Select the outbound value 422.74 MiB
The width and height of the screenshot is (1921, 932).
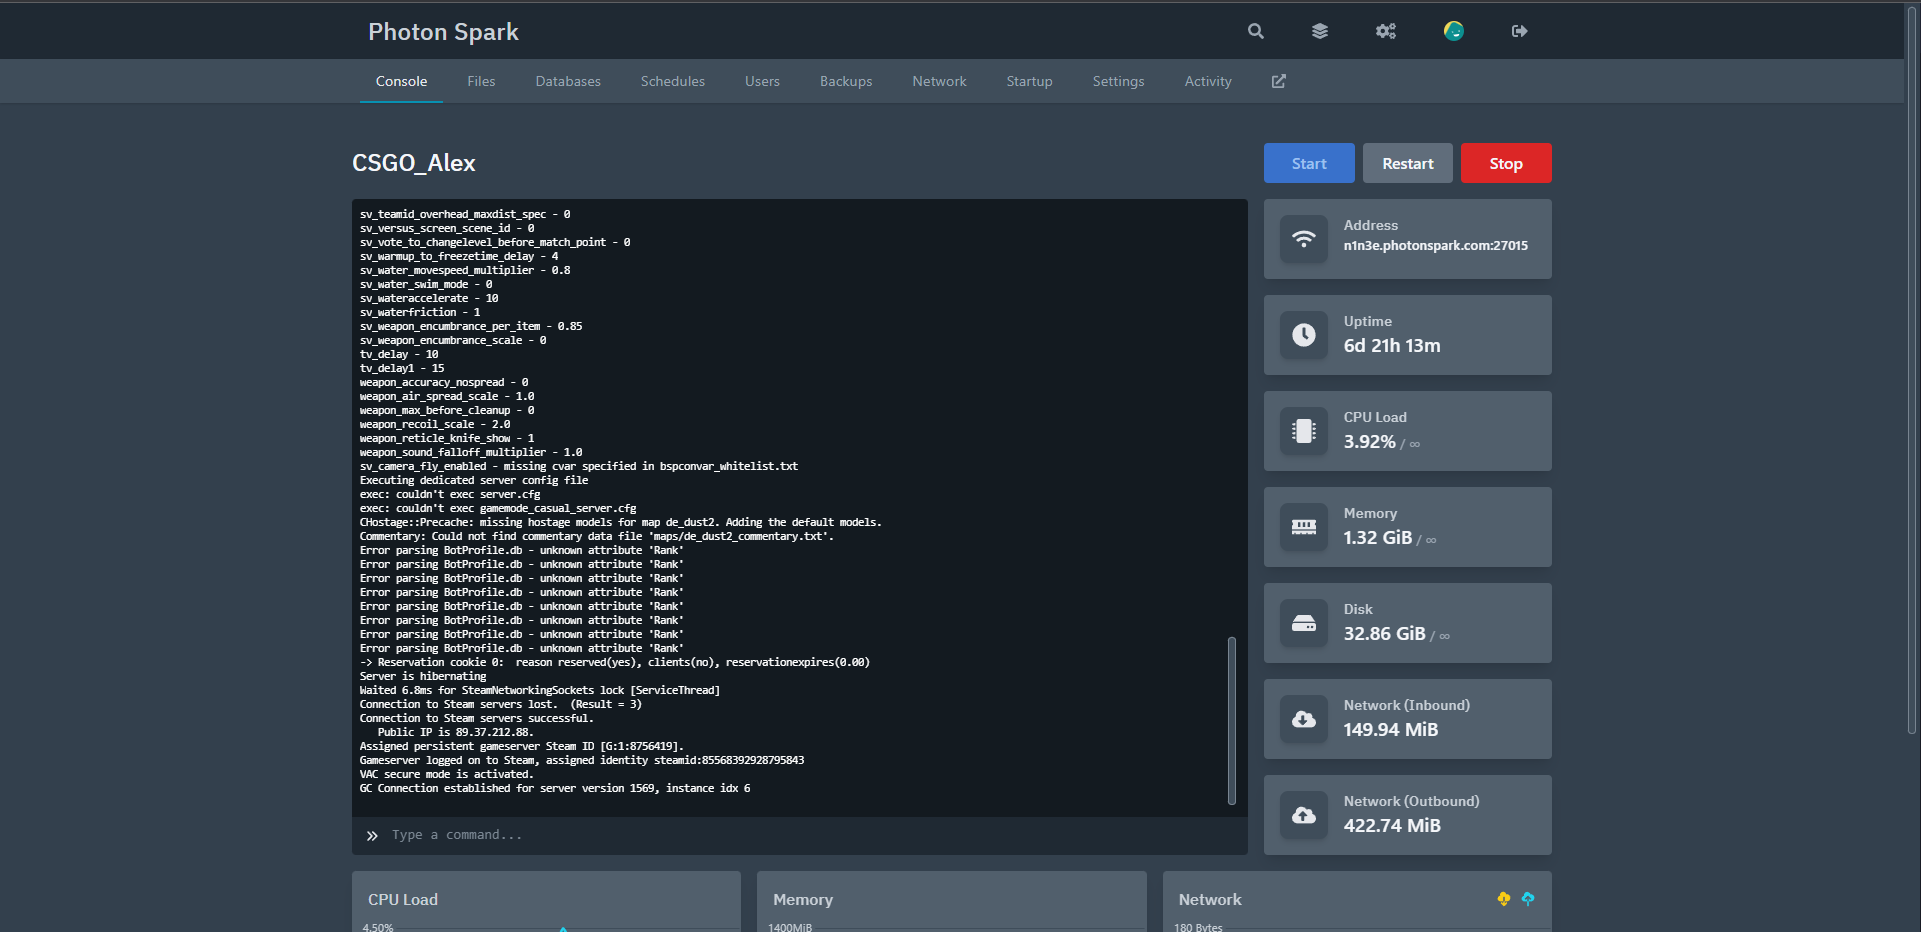1392,826
